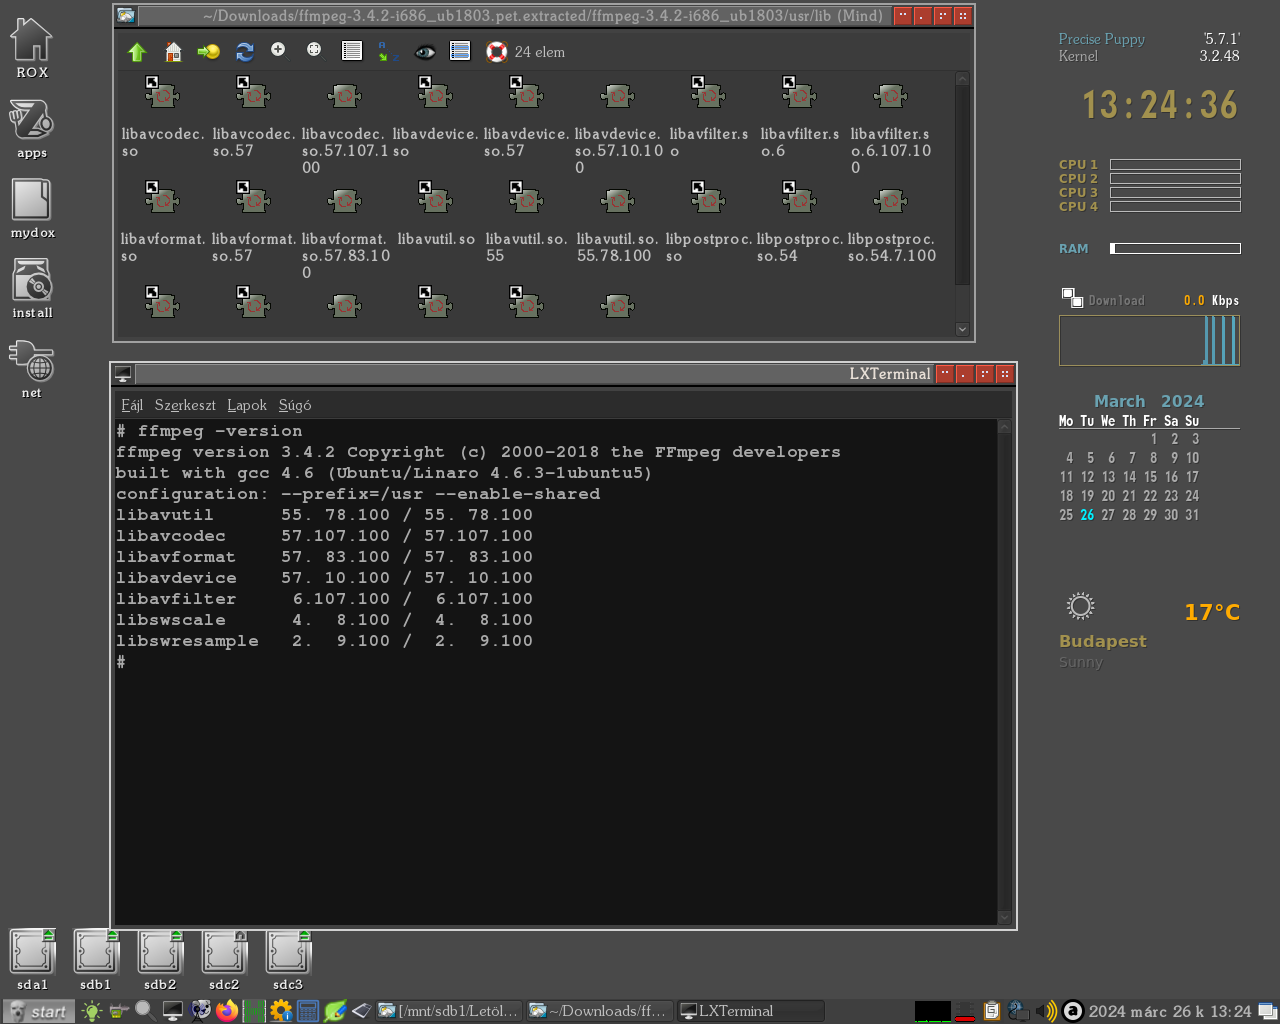1280x1024 pixels.
Task: Toggle hidden files with eye icon
Action: [425, 52]
